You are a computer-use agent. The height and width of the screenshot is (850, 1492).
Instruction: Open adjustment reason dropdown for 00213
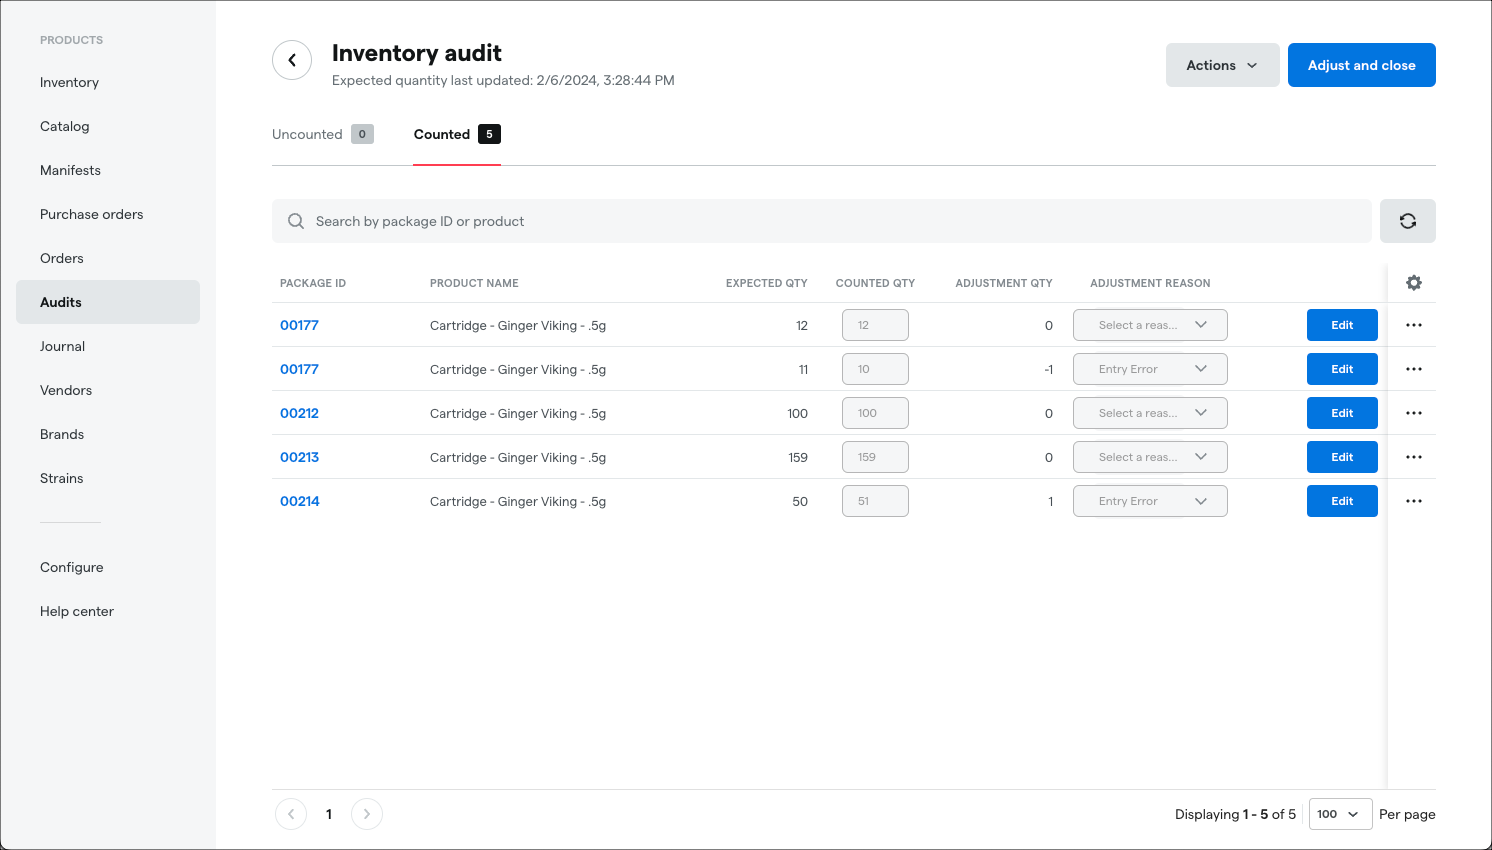click(x=1150, y=457)
